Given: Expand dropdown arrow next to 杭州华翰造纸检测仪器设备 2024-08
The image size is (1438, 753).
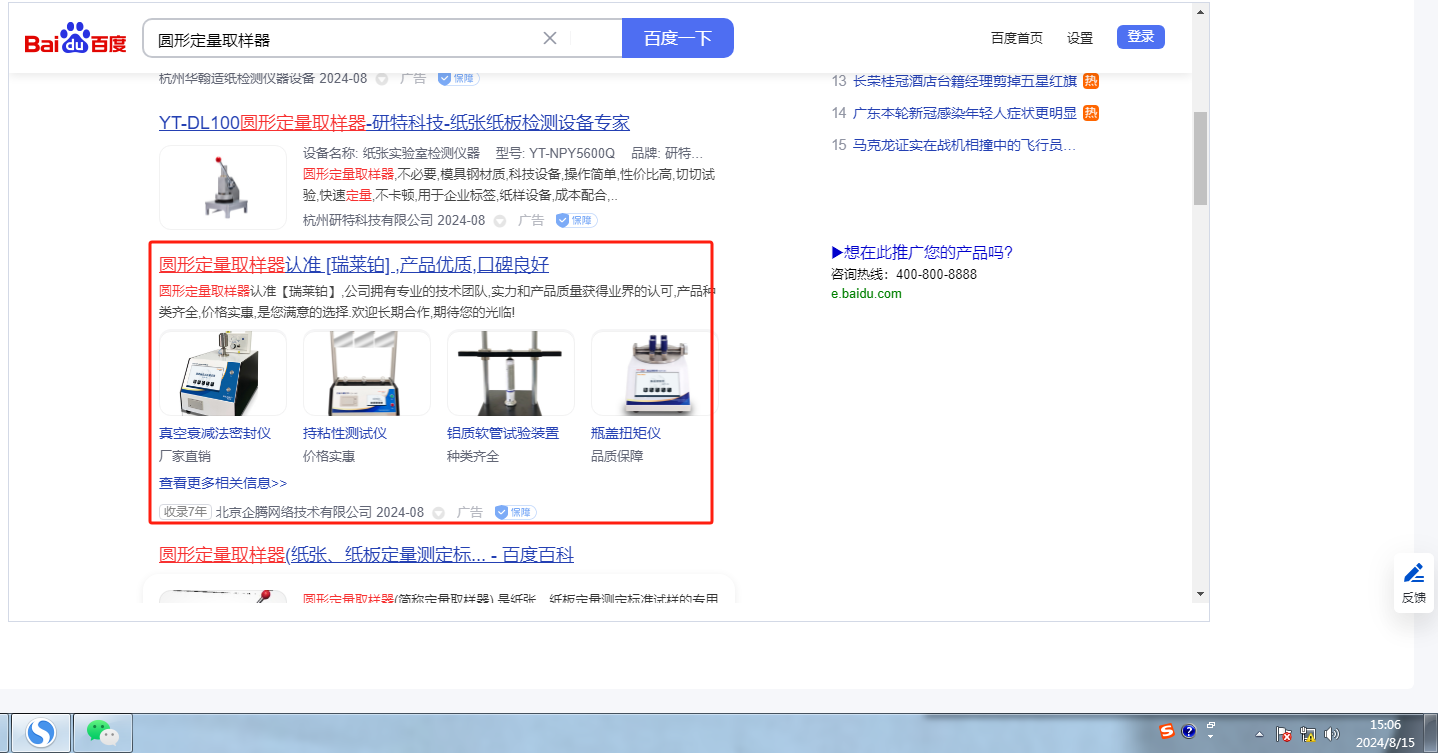Looking at the screenshot, I should (x=382, y=78).
